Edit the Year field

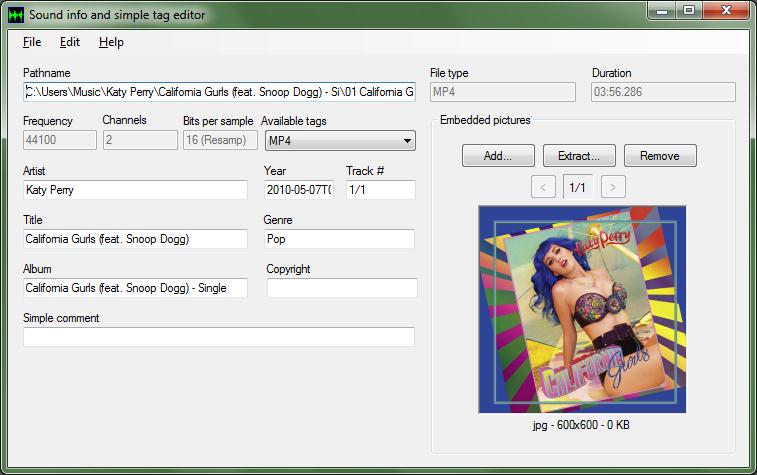click(x=299, y=190)
